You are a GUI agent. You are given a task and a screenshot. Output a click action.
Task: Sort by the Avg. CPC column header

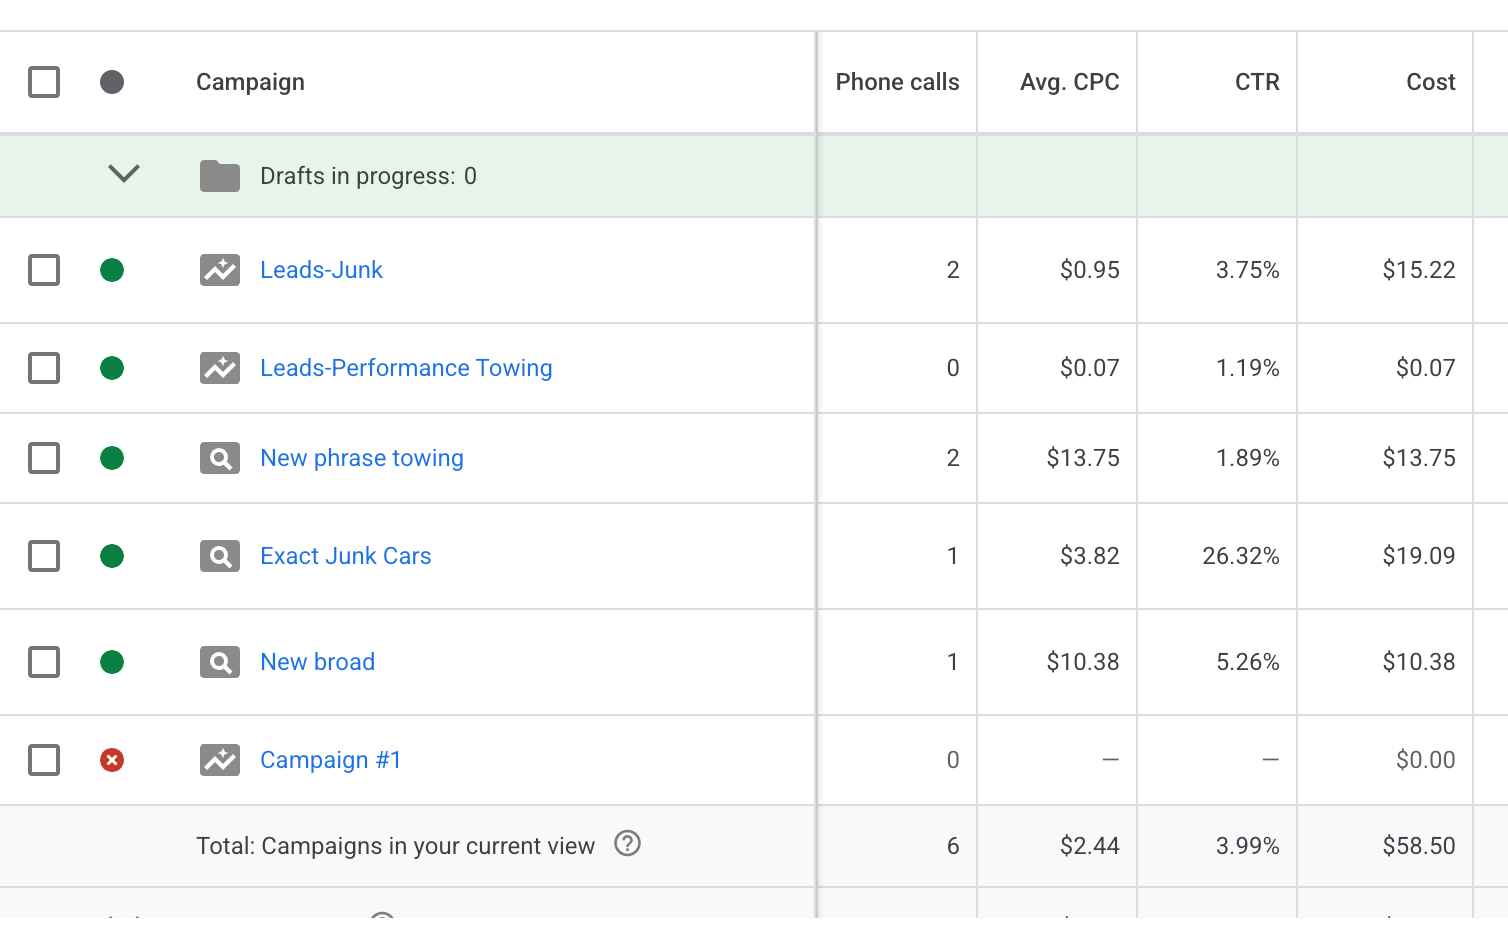tap(1069, 82)
